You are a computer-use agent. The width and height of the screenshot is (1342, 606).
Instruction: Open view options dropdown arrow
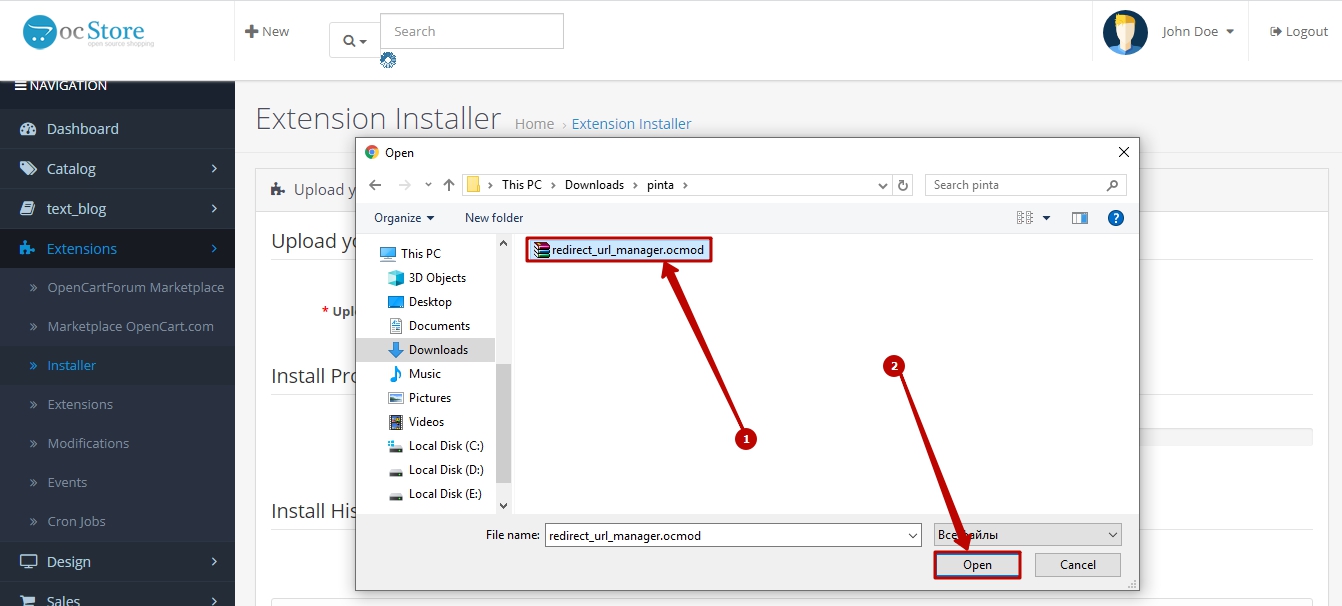coord(1046,217)
